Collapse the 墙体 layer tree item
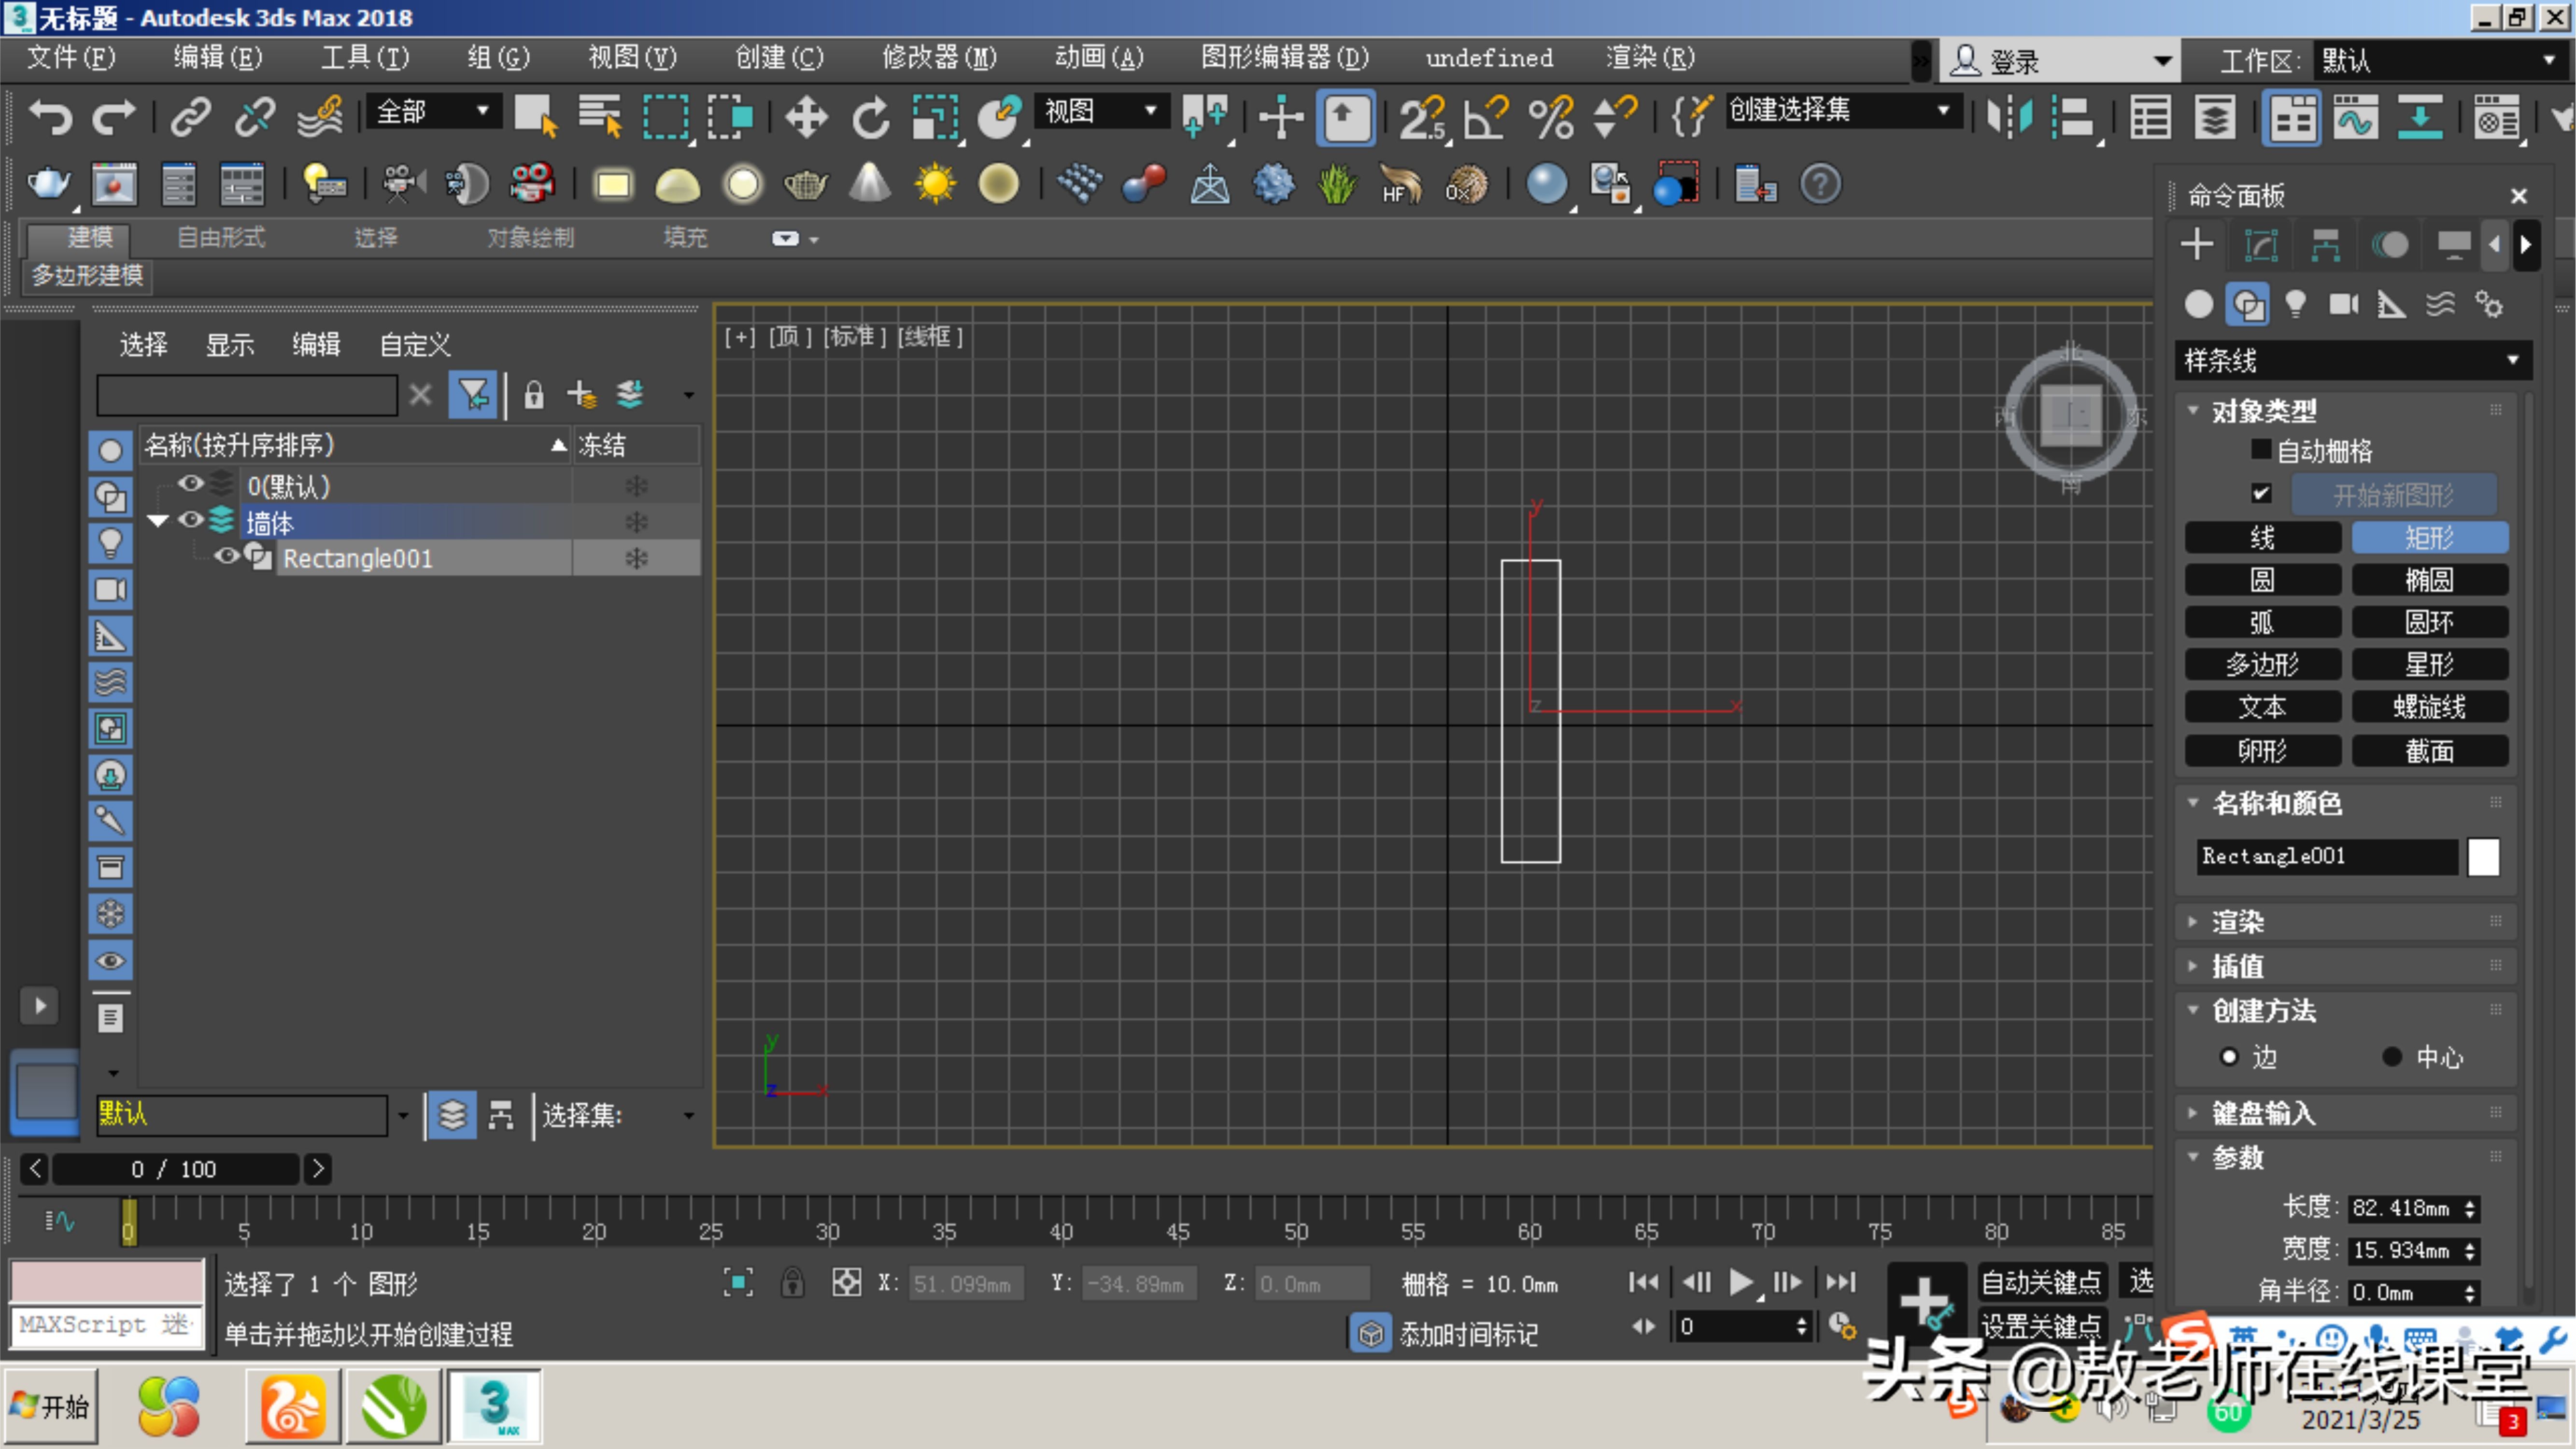This screenshot has height=1449, width=2576. pyautogui.click(x=157, y=521)
